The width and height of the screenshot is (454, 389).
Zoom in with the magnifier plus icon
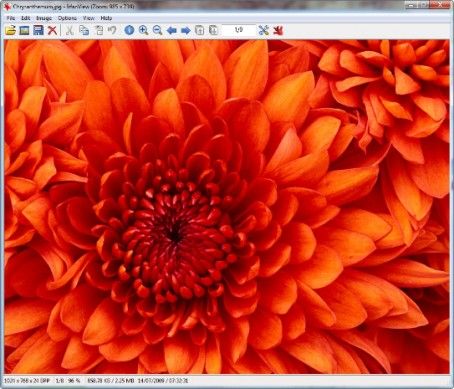click(x=143, y=30)
